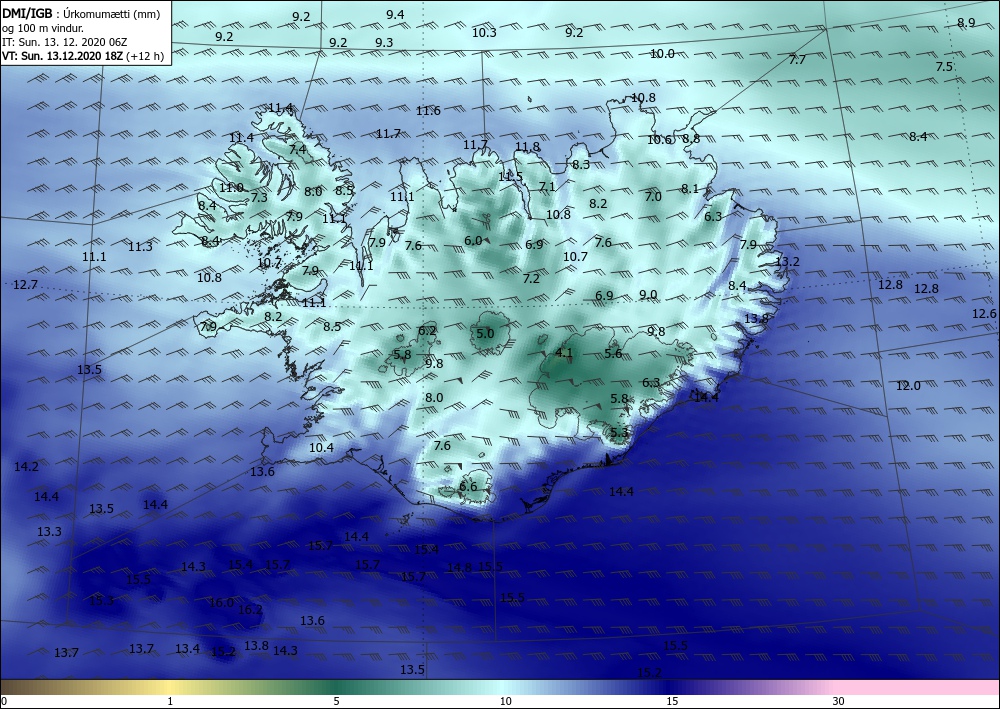This screenshot has height=709, width=1000.
Task: Click the map value 12.0
Action: click(908, 386)
